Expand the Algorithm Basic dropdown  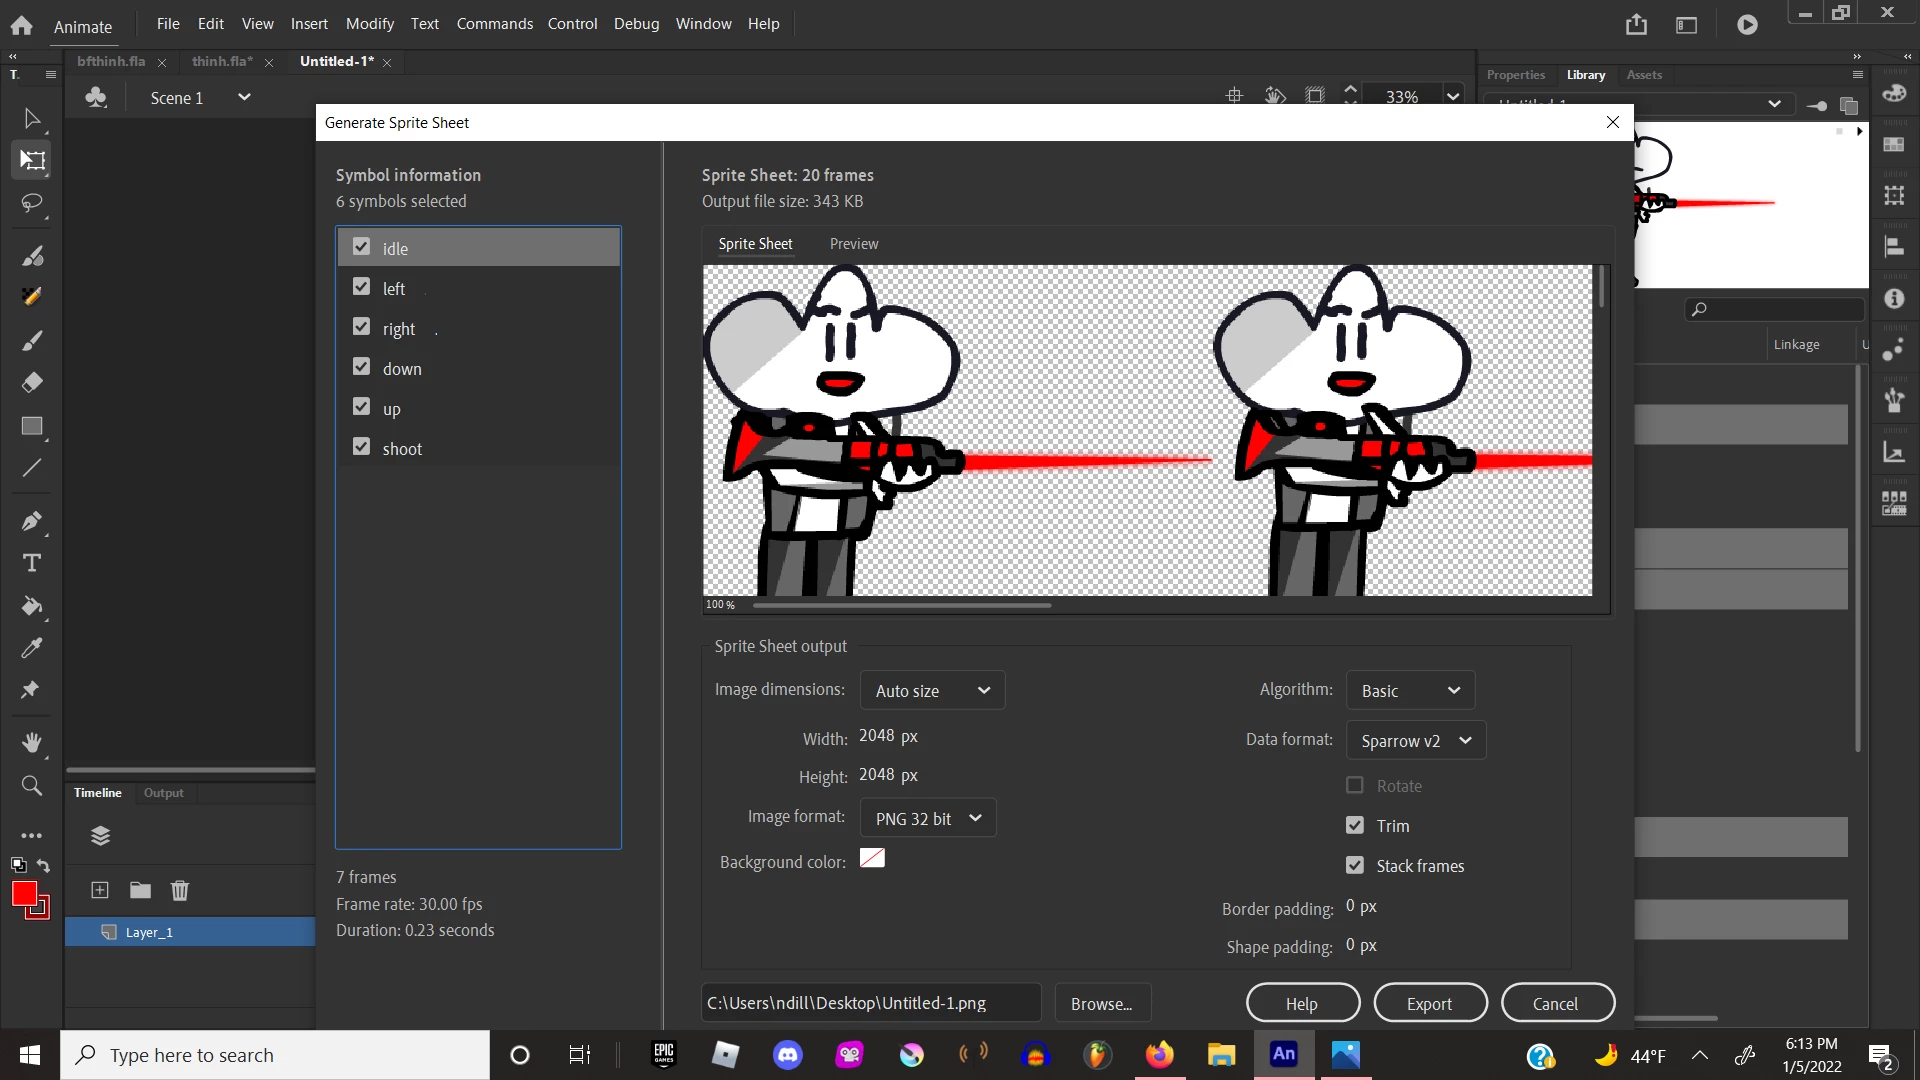click(1410, 691)
